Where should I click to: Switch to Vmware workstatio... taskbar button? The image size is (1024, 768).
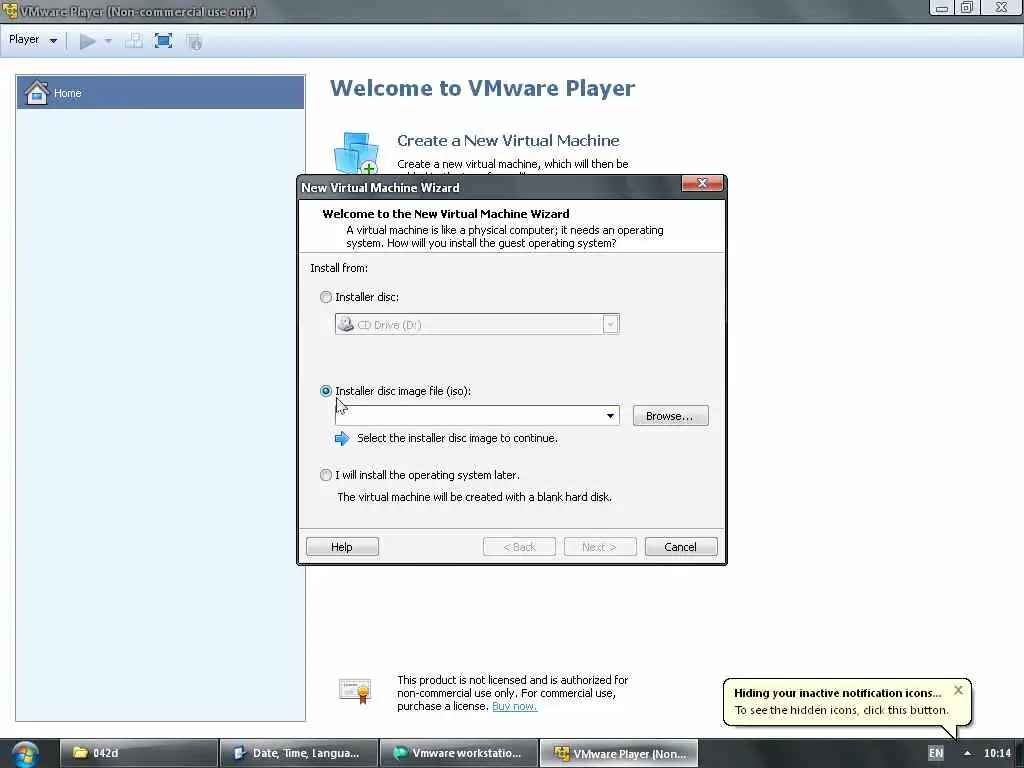pyautogui.click(x=458, y=753)
